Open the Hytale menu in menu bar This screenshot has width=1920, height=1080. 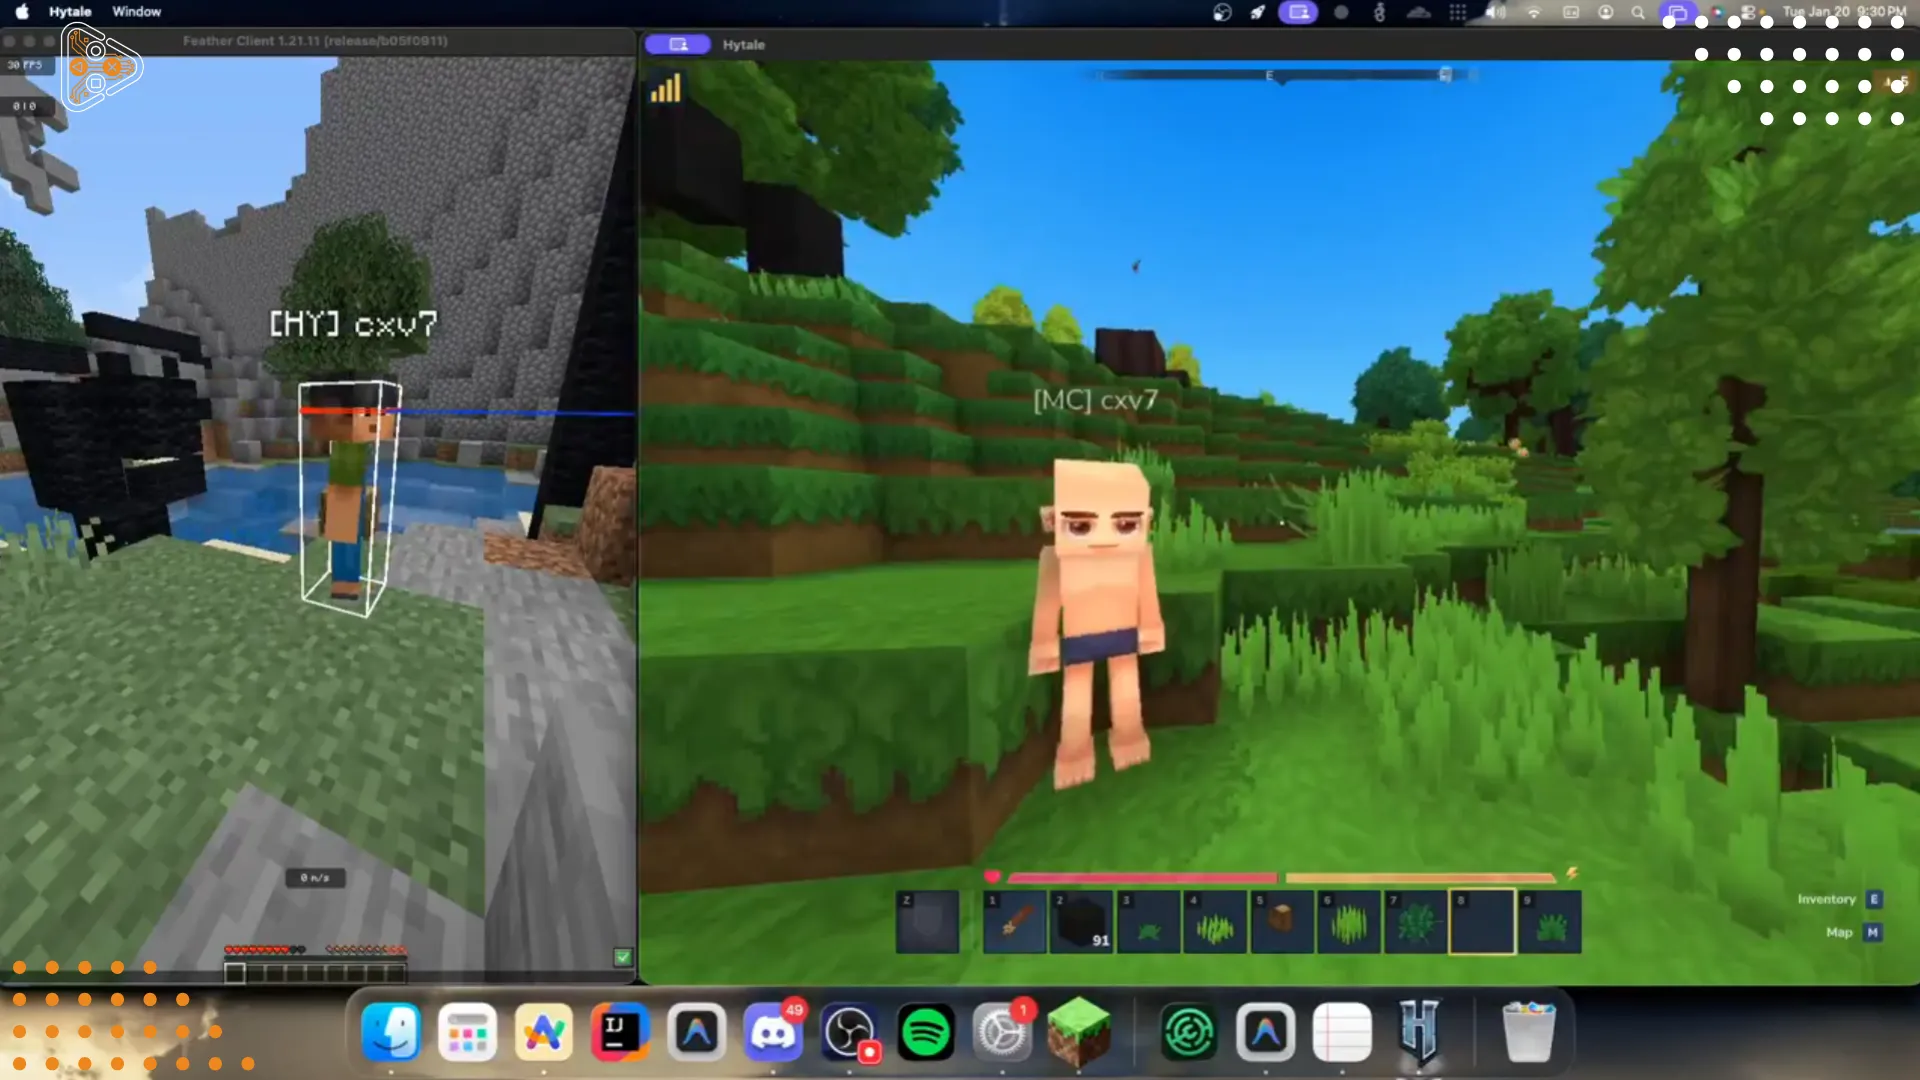[x=70, y=12]
